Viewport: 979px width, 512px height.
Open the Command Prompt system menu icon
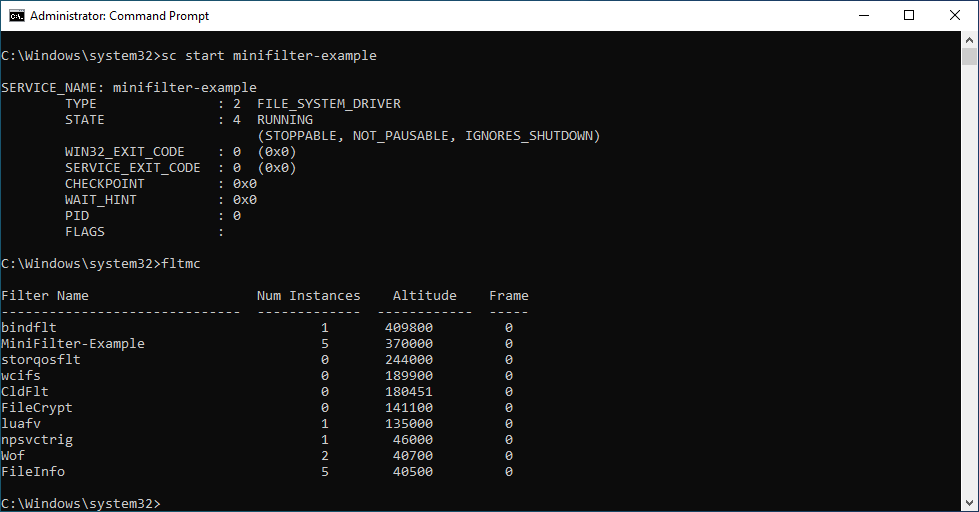(x=17, y=16)
